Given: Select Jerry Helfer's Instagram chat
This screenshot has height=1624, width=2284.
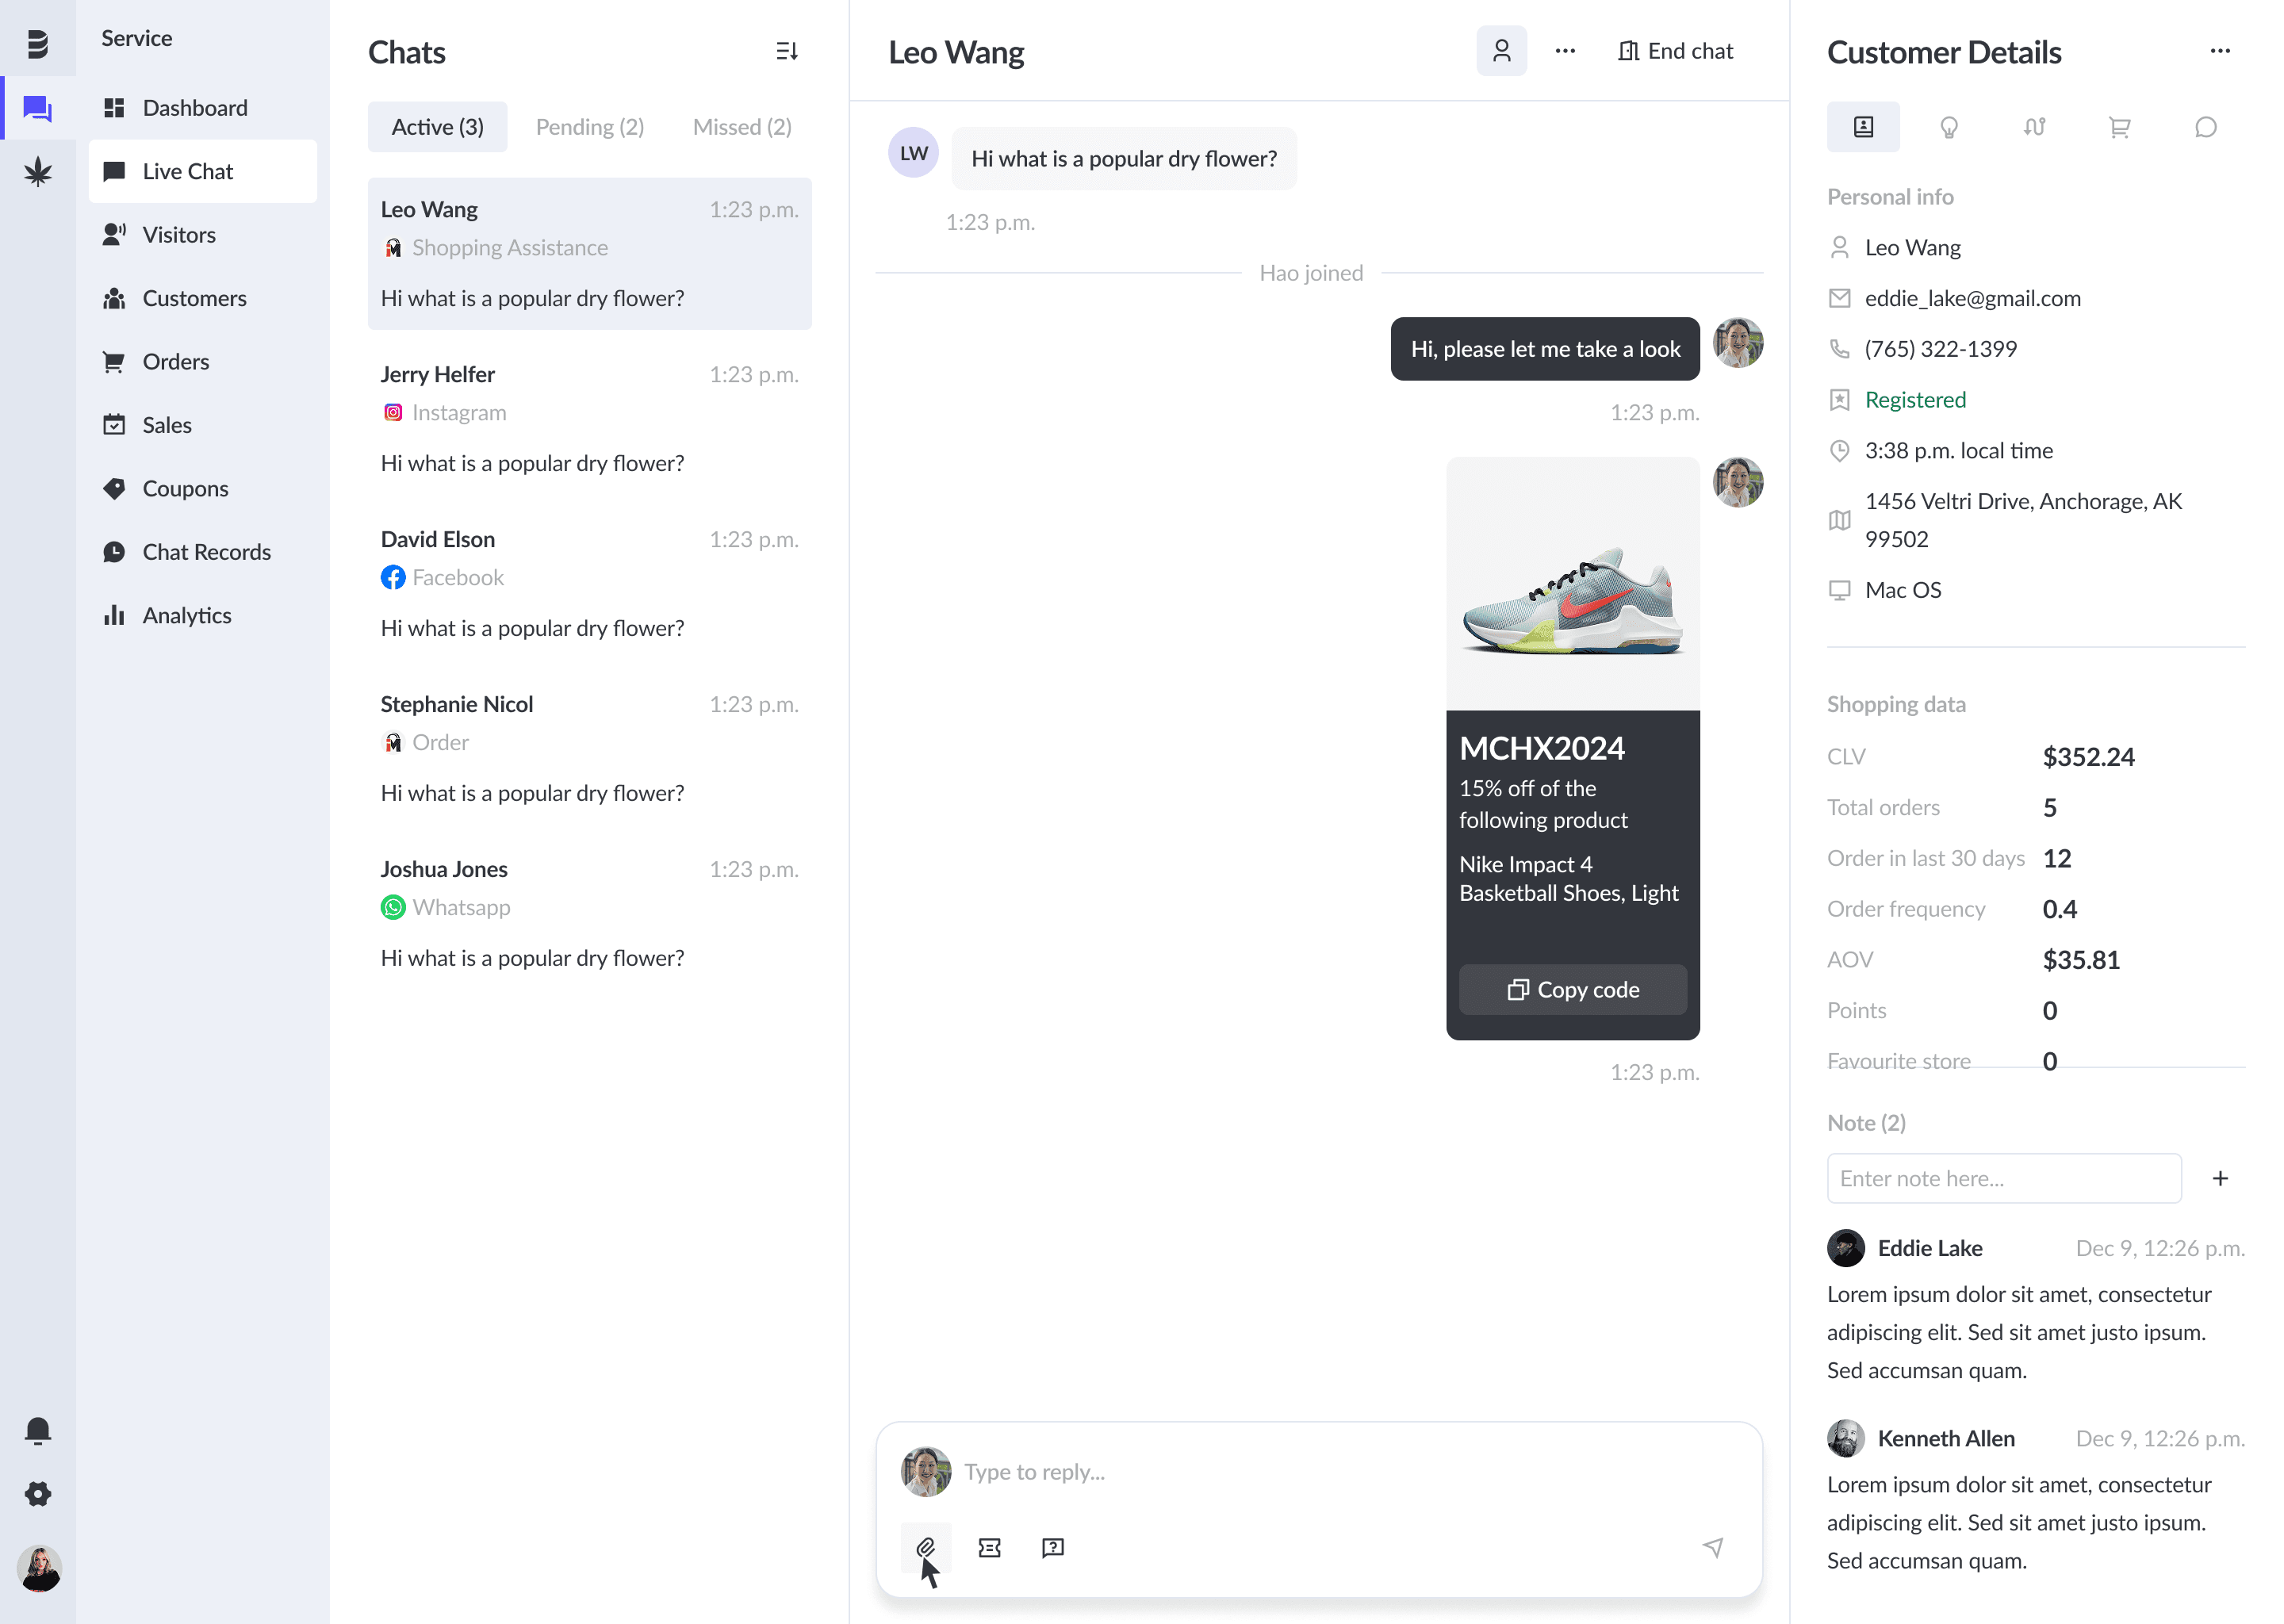Looking at the screenshot, I should coord(589,418).
